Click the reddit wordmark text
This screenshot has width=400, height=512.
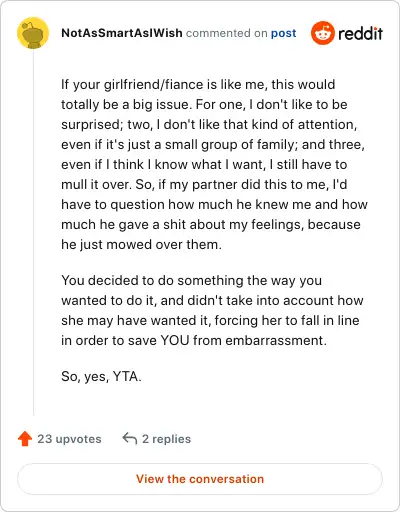click(x=361, y=33)
